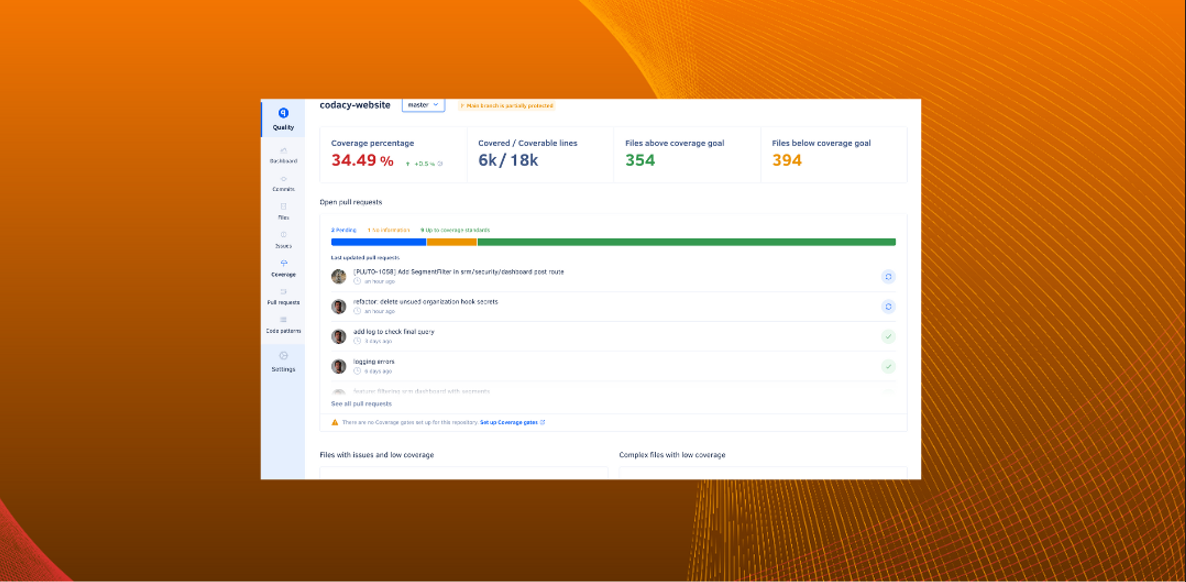1186x582 pixels.
Task: Click the 2 Pending legend label
Action: tap(343, 230)
